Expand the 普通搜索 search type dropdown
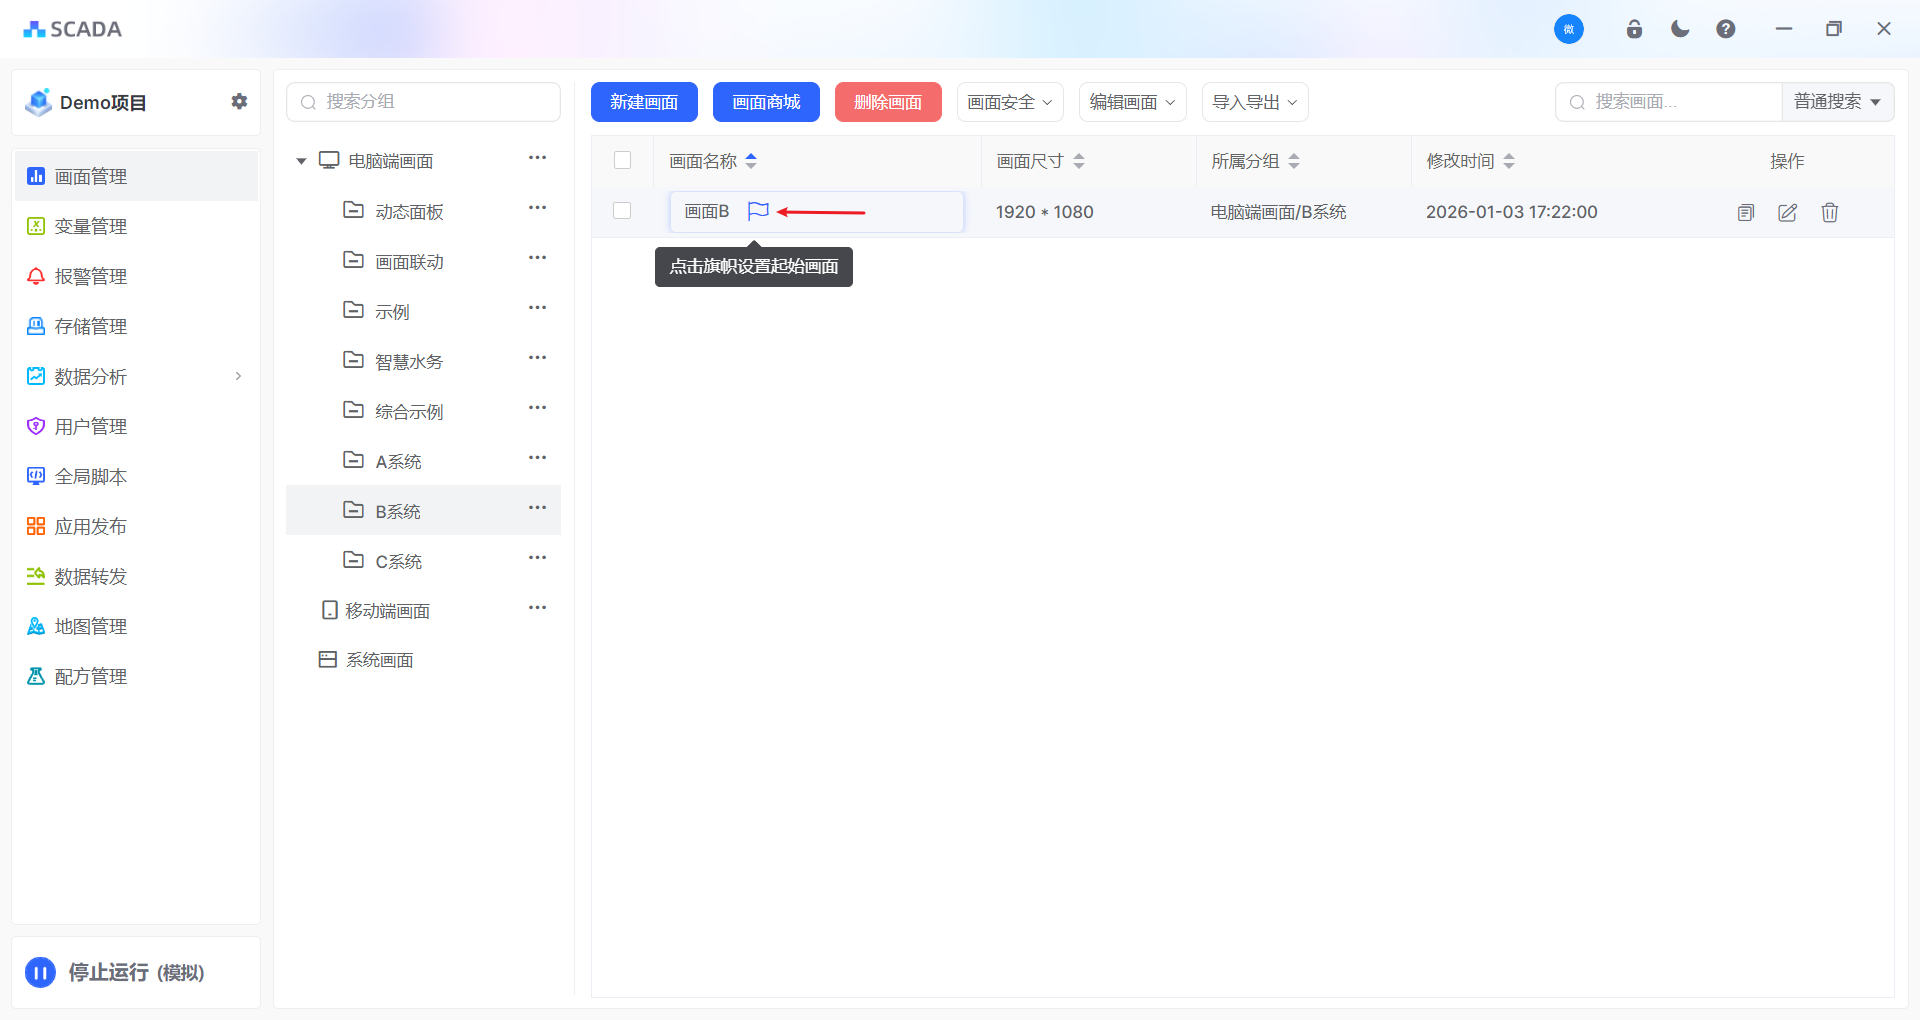Screen dimensions: 1920x1020 pos(1837,102)
